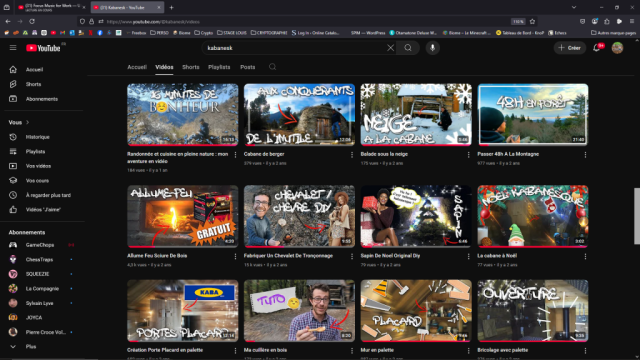Switch to the Vidéos channel tab
Viewport: 640px width, 360px height.
(x=164, y=67)
